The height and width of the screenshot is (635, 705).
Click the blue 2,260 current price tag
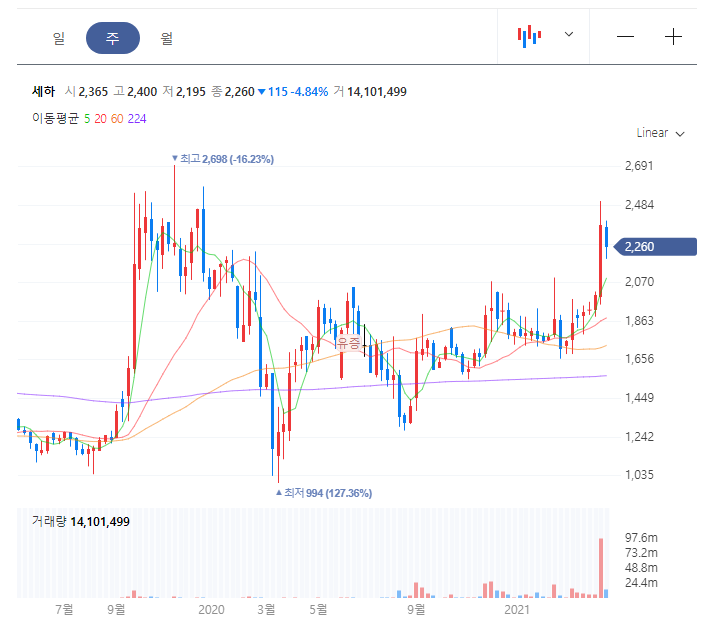point(656,247)
